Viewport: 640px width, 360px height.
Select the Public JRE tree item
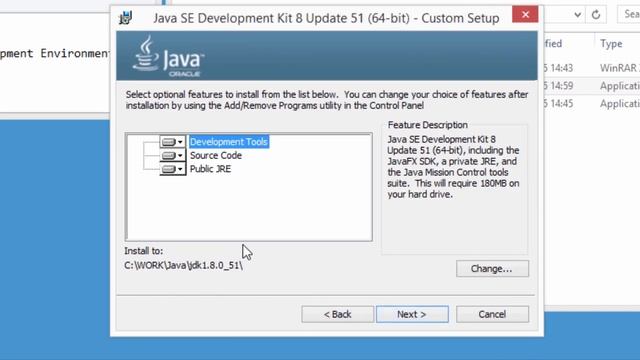[x=210, y=169]
